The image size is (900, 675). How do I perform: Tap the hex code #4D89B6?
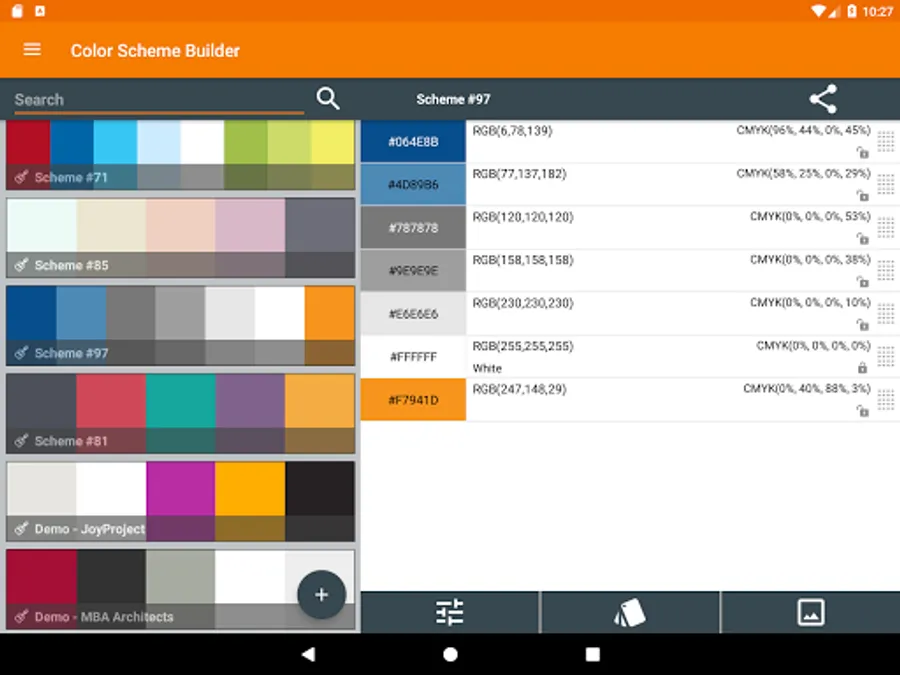point(413,184)
